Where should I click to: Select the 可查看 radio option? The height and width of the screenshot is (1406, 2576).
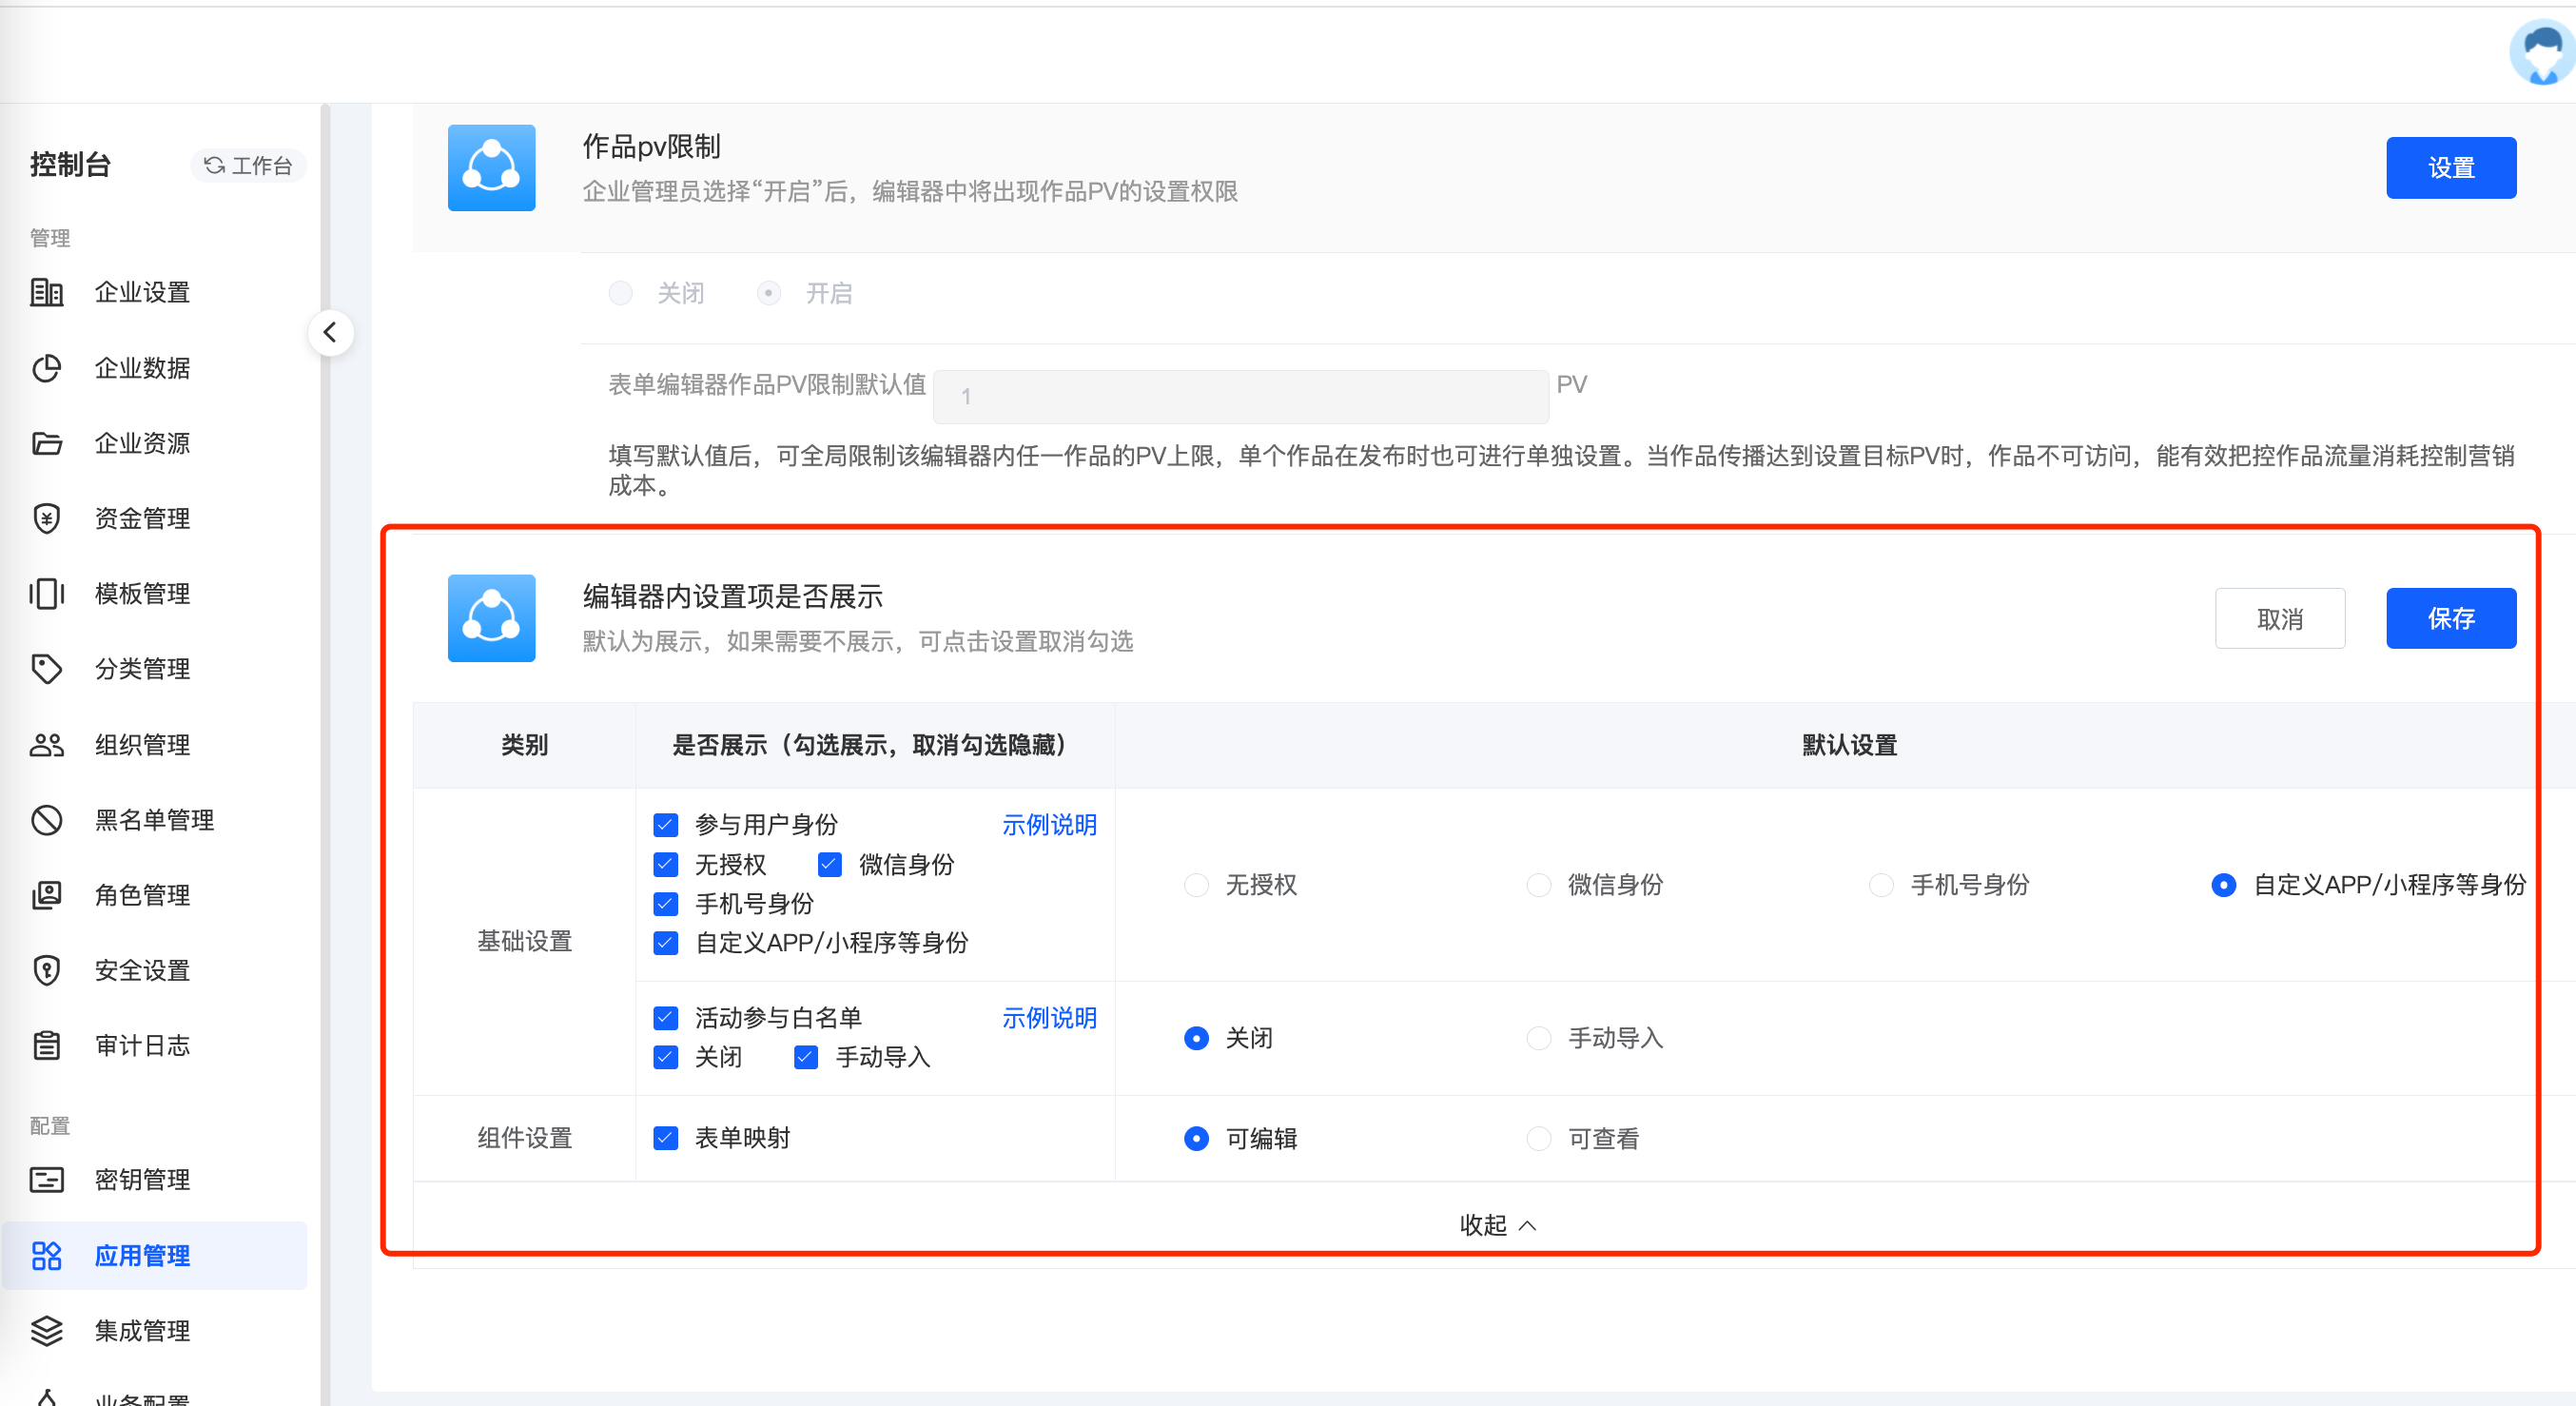(1539, 1138)
